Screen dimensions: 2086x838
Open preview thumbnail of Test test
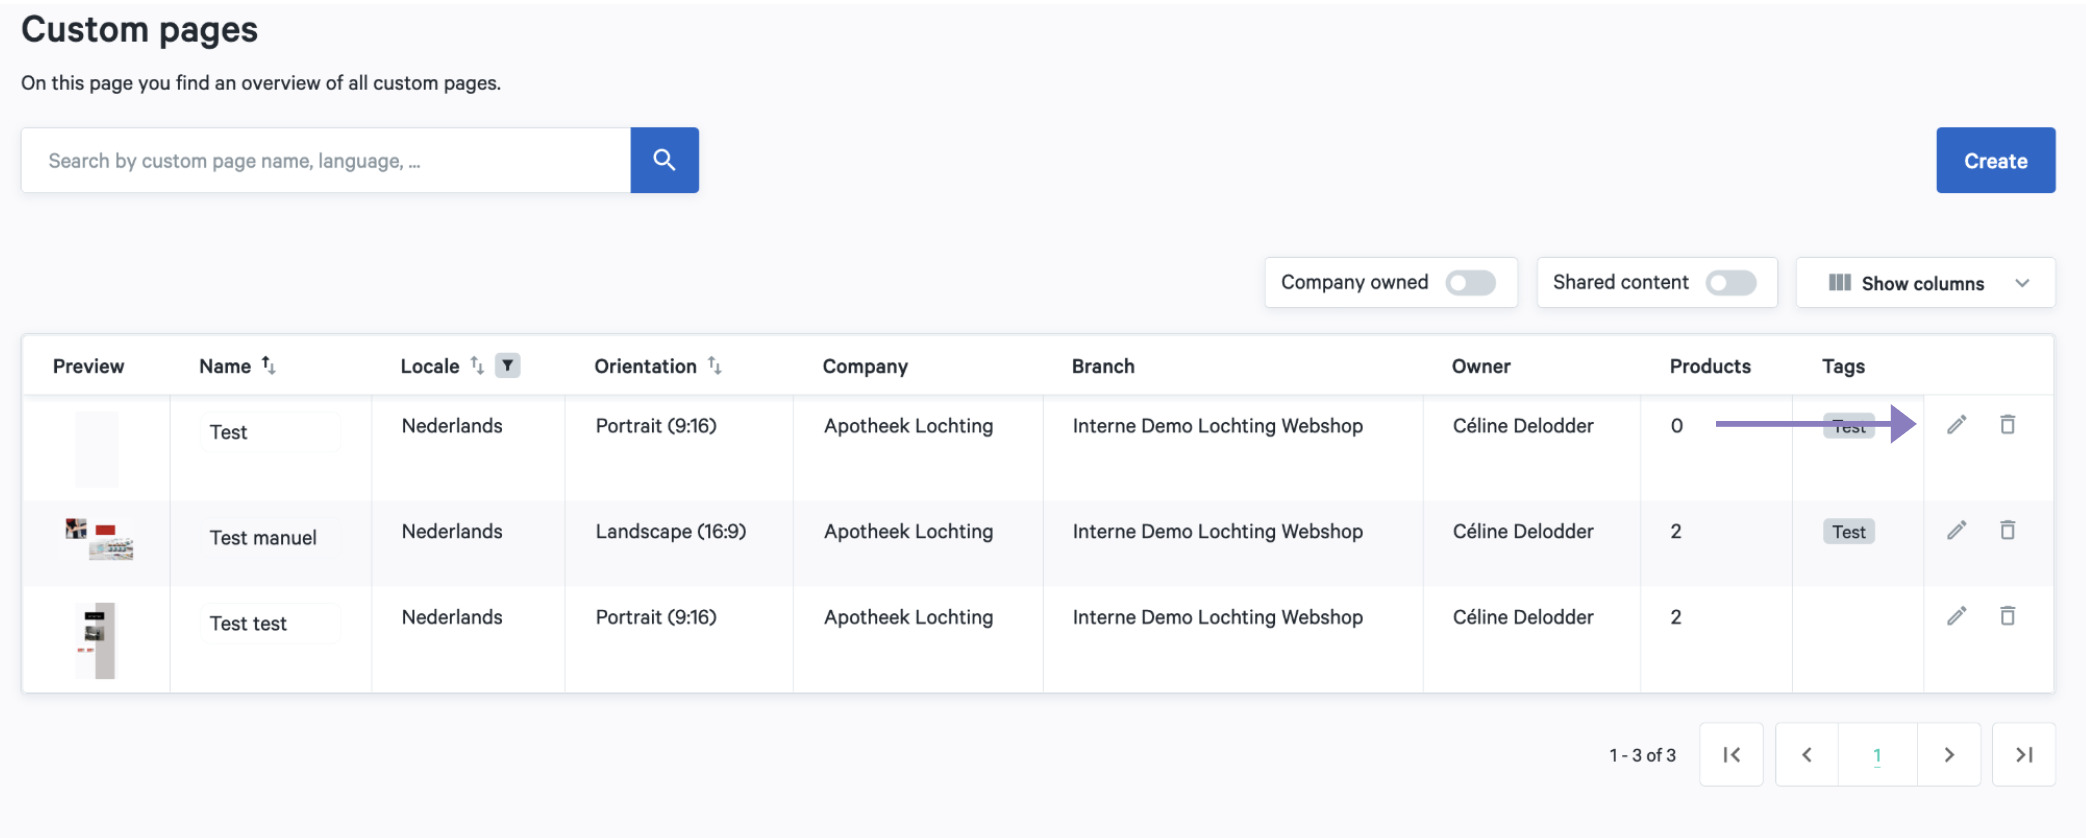(97, 641)
